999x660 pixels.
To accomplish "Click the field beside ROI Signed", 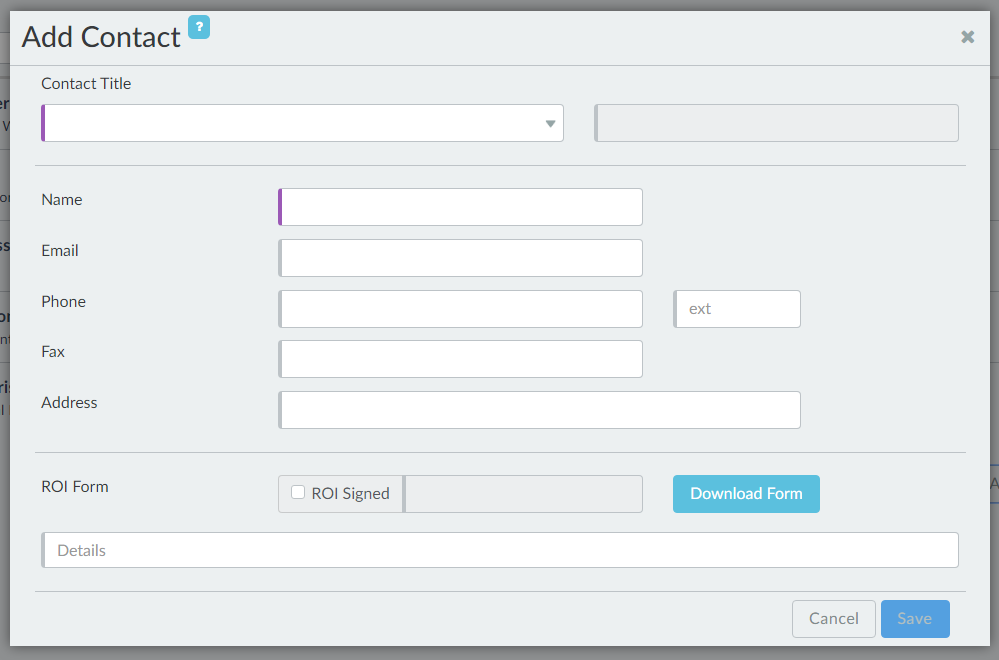I will [524, 494].
